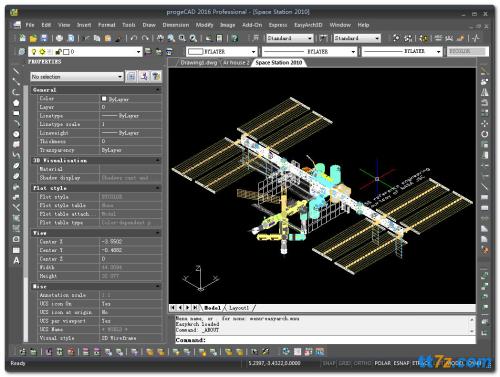Toggle layer on/off lightbulb icon
500x377 pixels.
(34, 52)
